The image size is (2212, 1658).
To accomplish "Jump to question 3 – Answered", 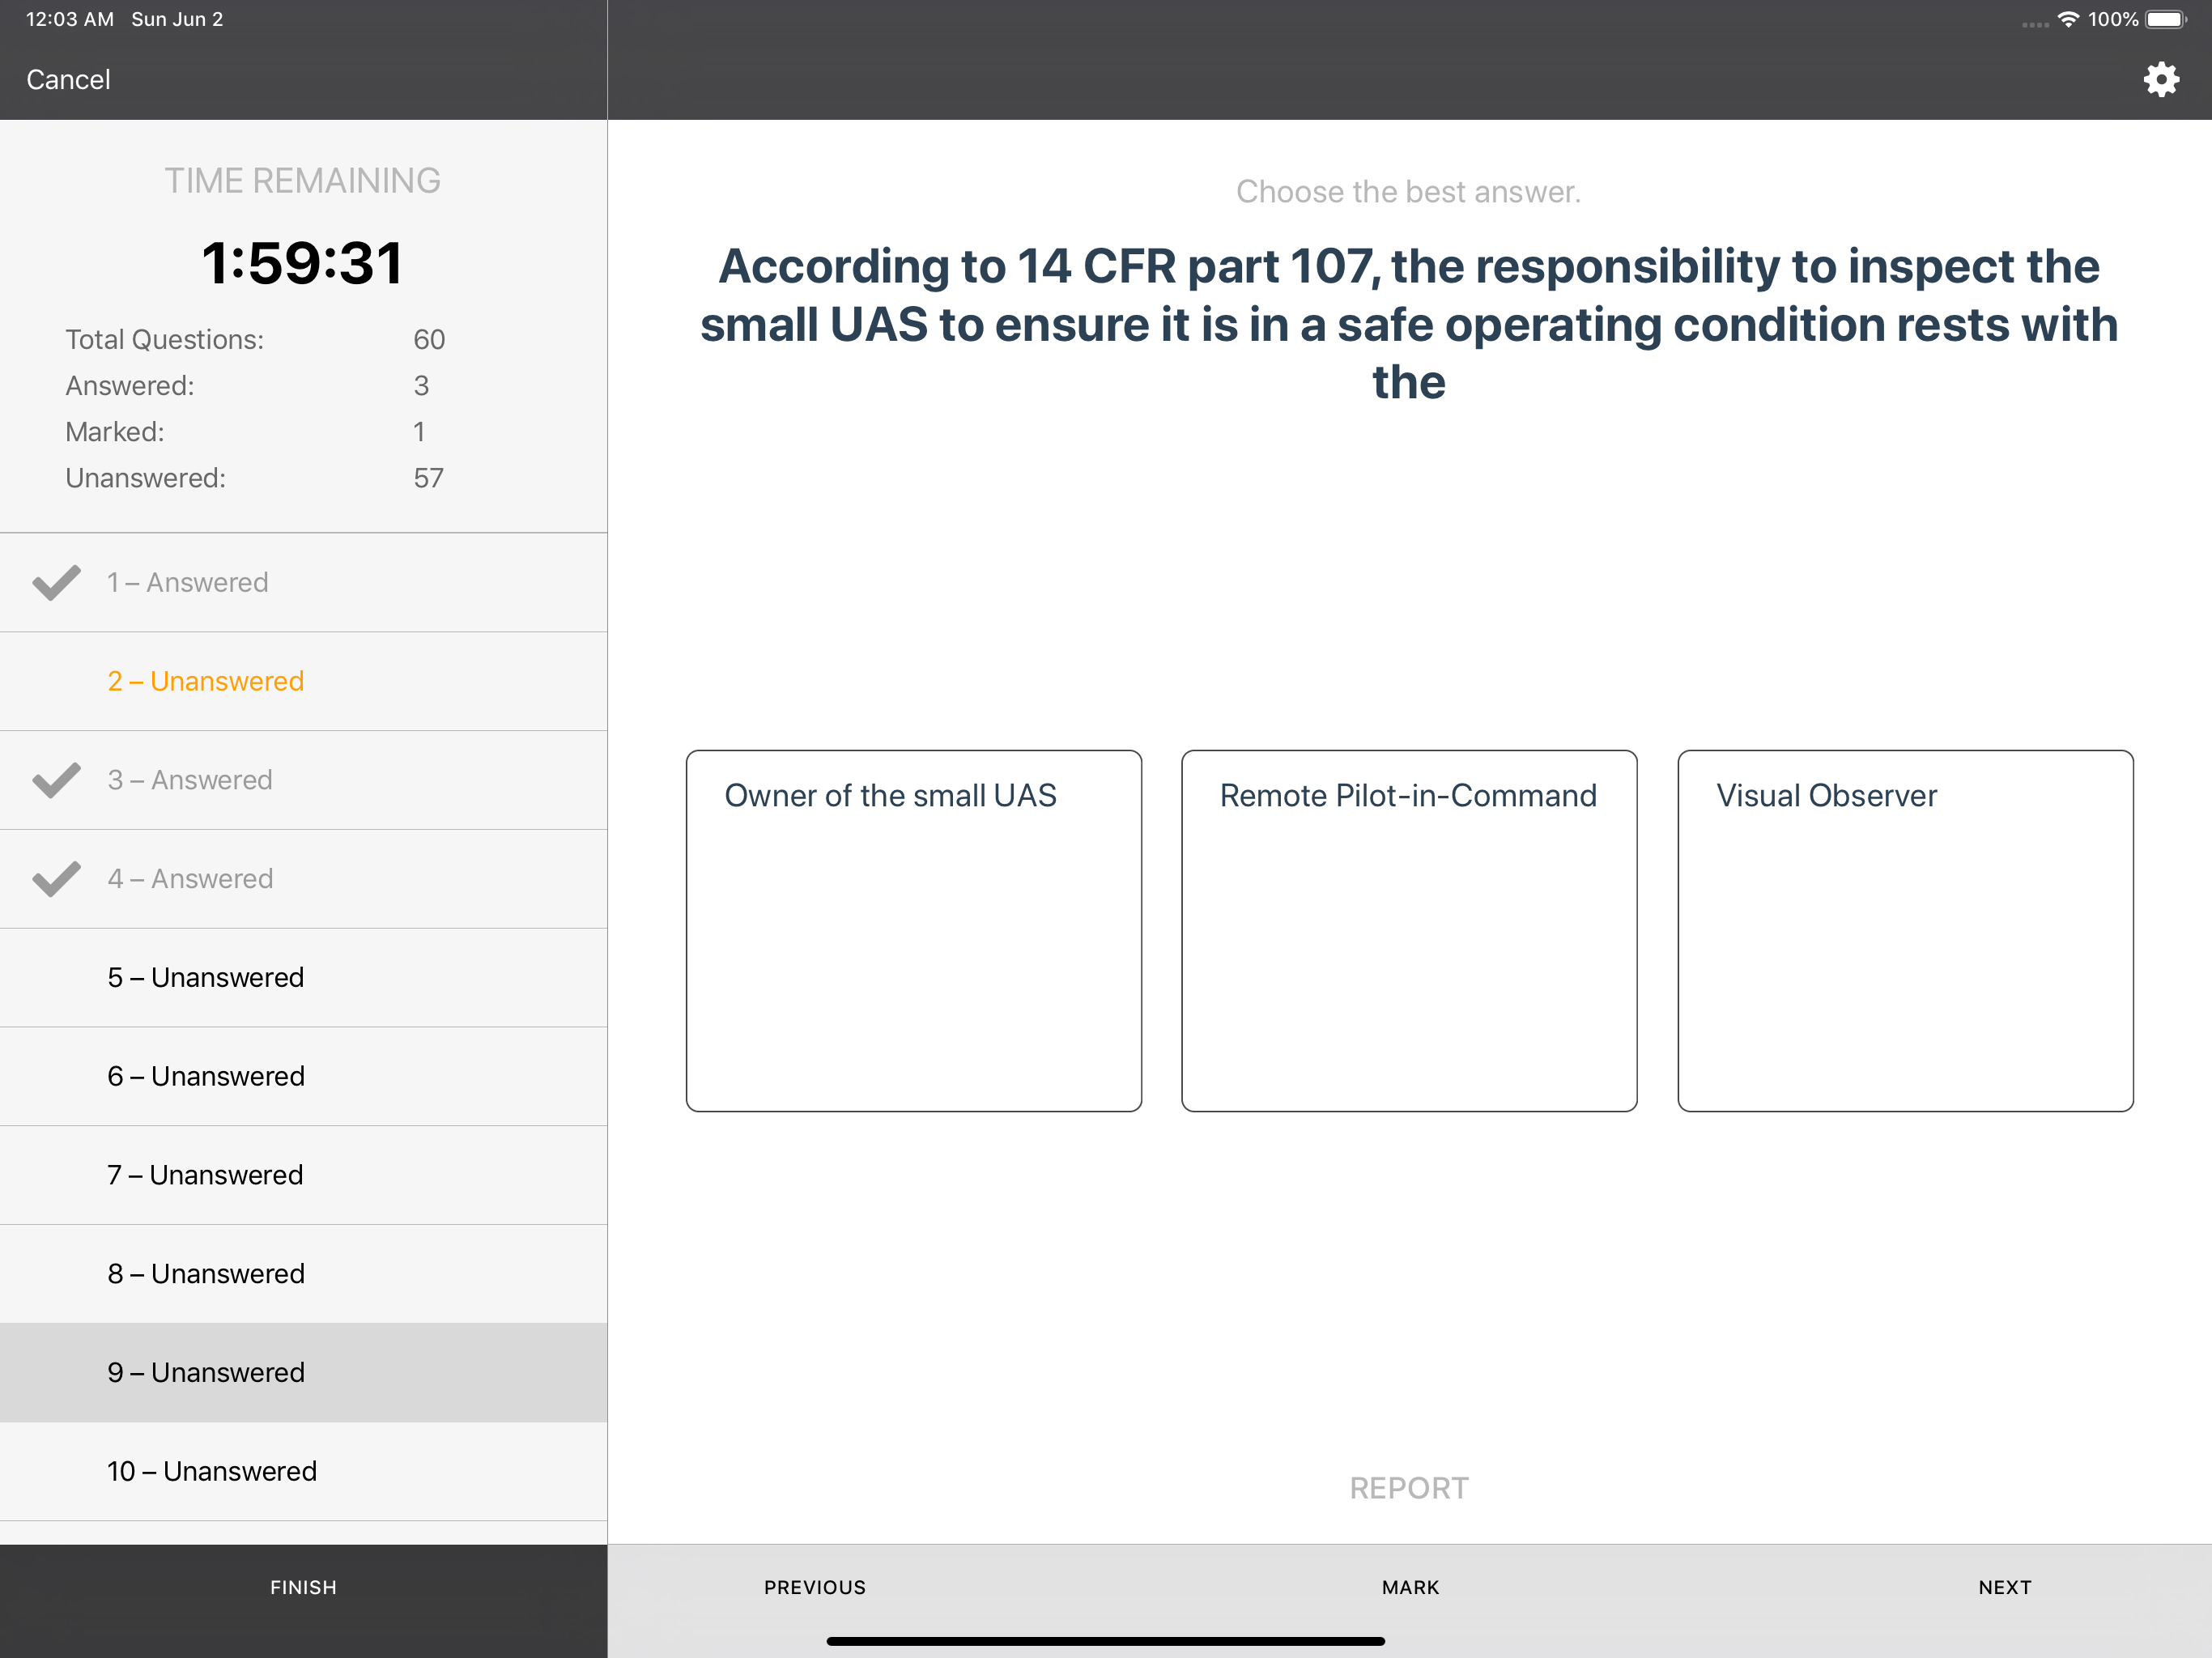I will (303, 780).
